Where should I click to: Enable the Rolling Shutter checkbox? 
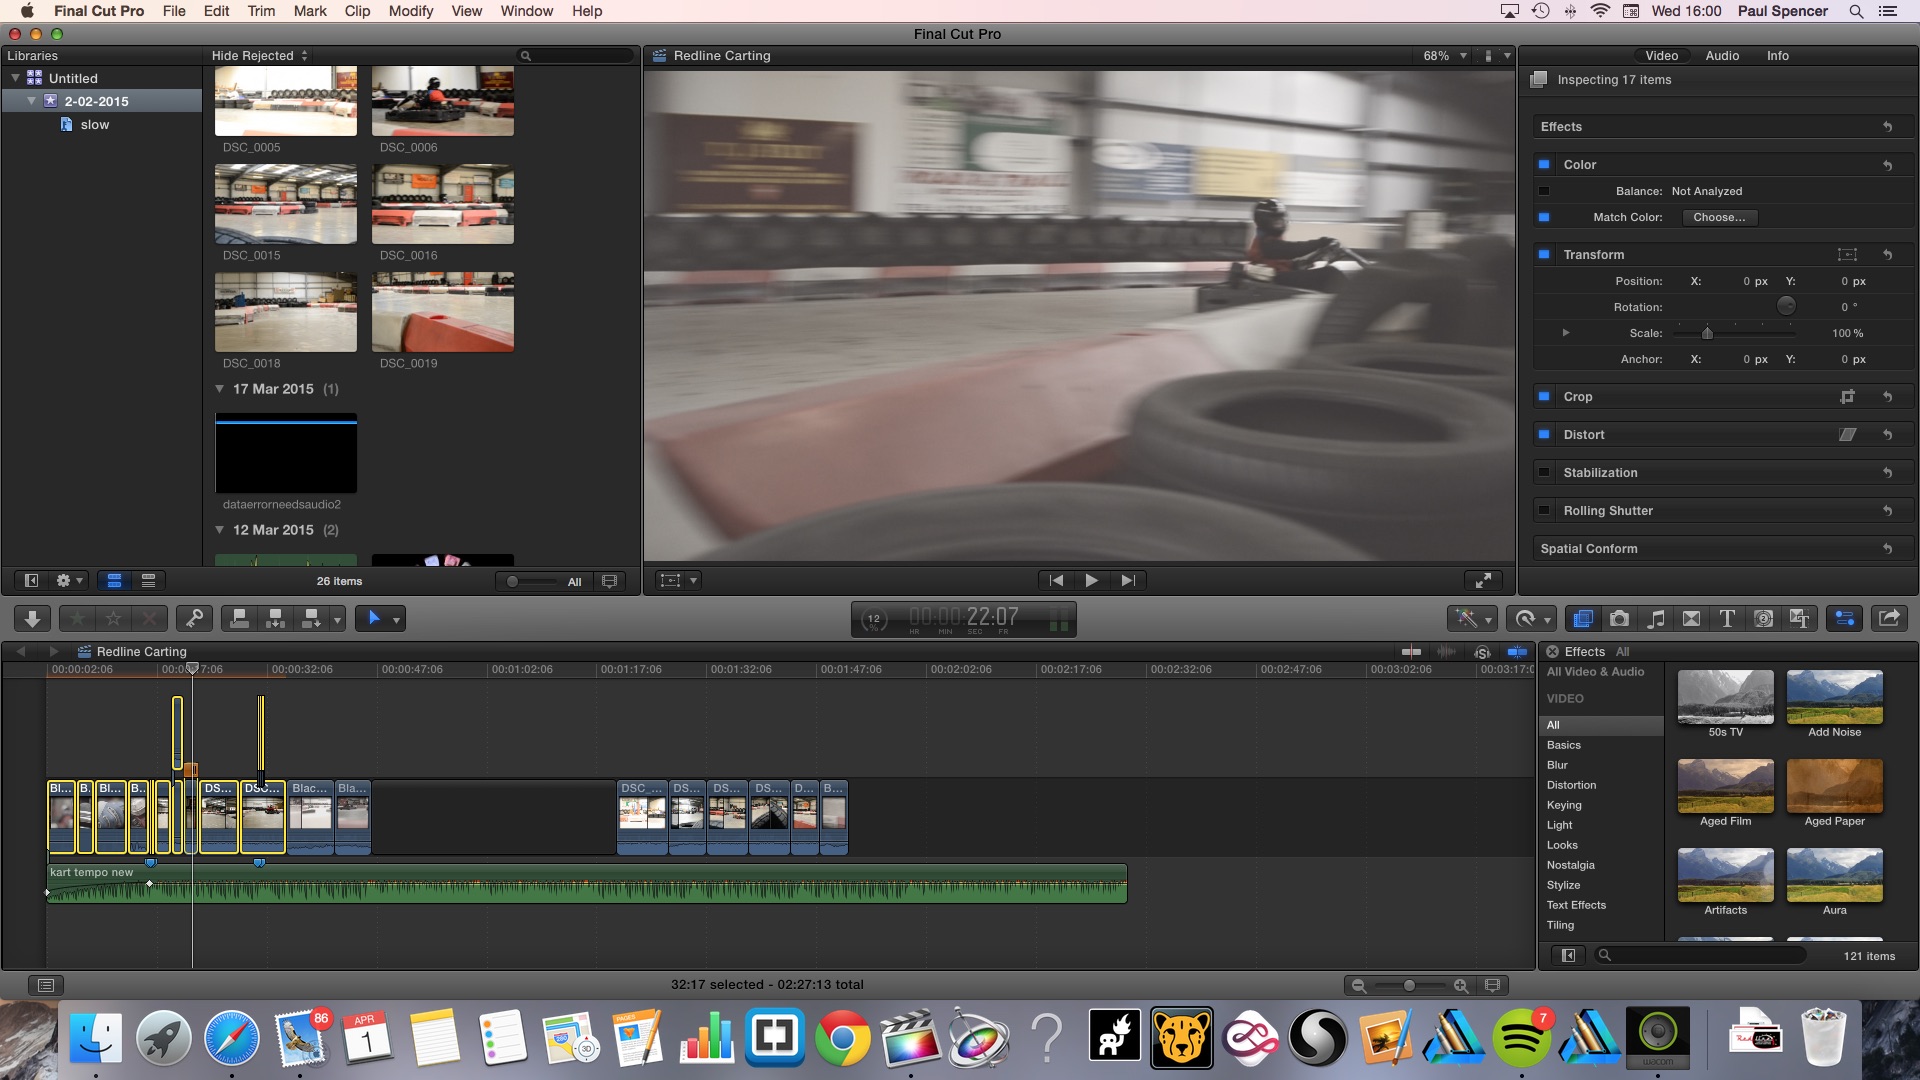[x=1544, y=511]
